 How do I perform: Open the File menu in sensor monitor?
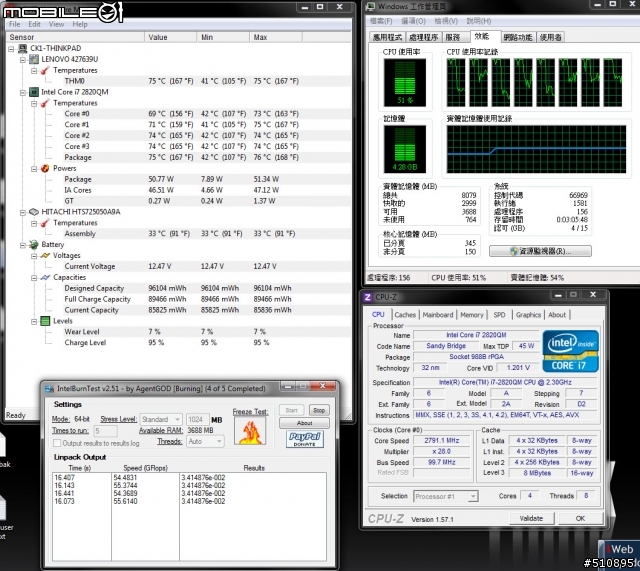[x=14, y=24]
